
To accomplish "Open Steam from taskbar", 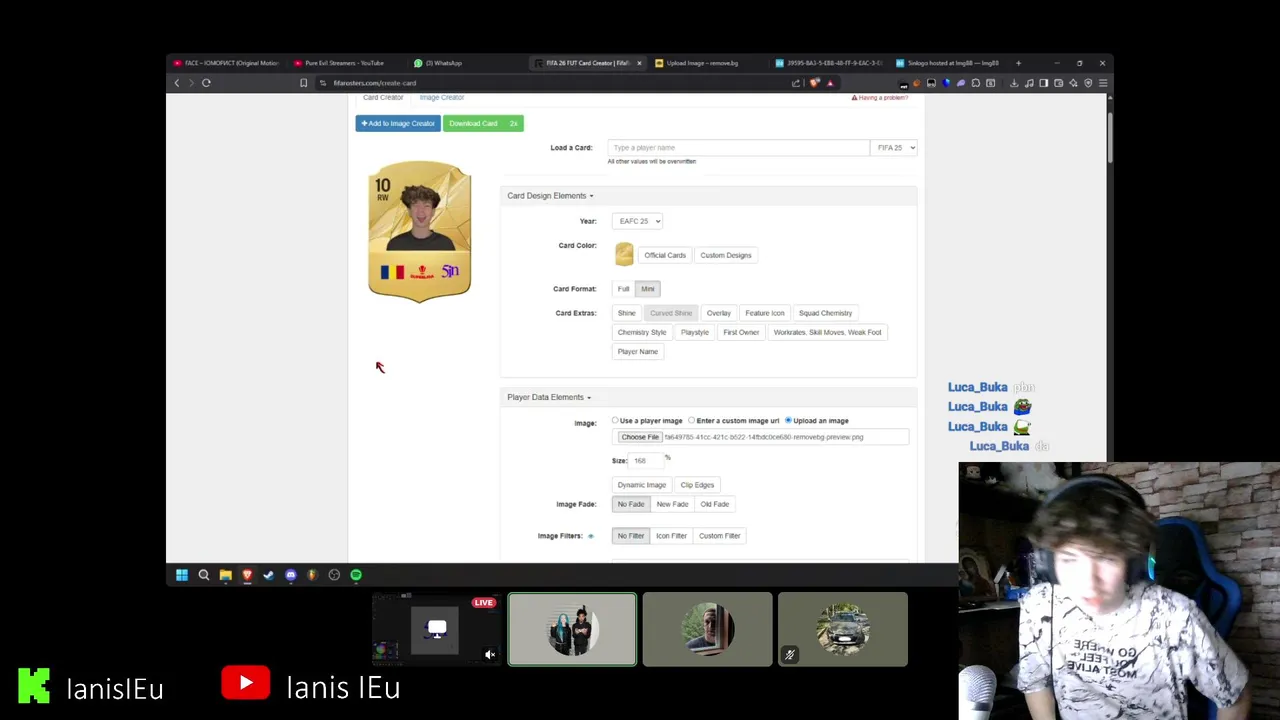I will click(x=268, y=575).
